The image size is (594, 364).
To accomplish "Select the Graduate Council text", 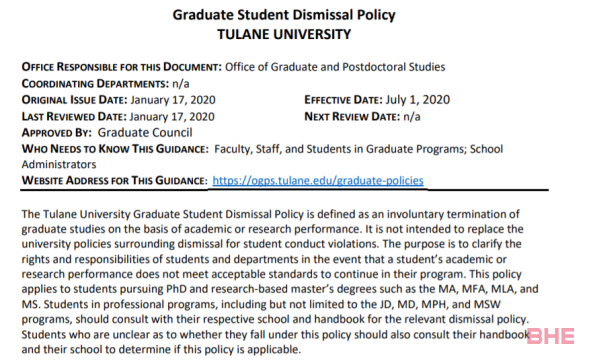I will tap(145, 133).
